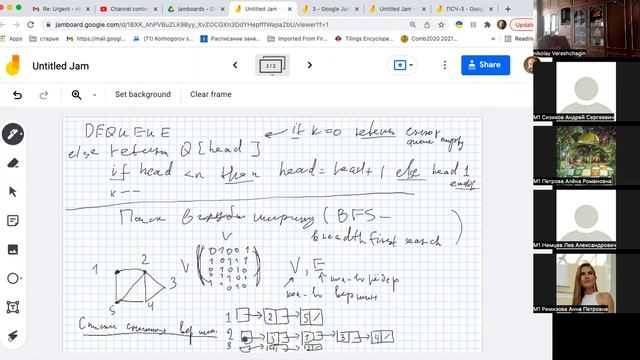Click the Untitled Jam title
Image resolution: width=640 pixels, height=360 pixels.
click(60, 66)
